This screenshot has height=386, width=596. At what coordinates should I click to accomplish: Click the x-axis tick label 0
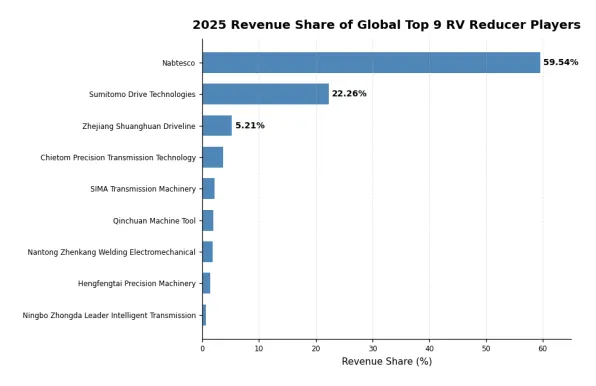point(202,349)
